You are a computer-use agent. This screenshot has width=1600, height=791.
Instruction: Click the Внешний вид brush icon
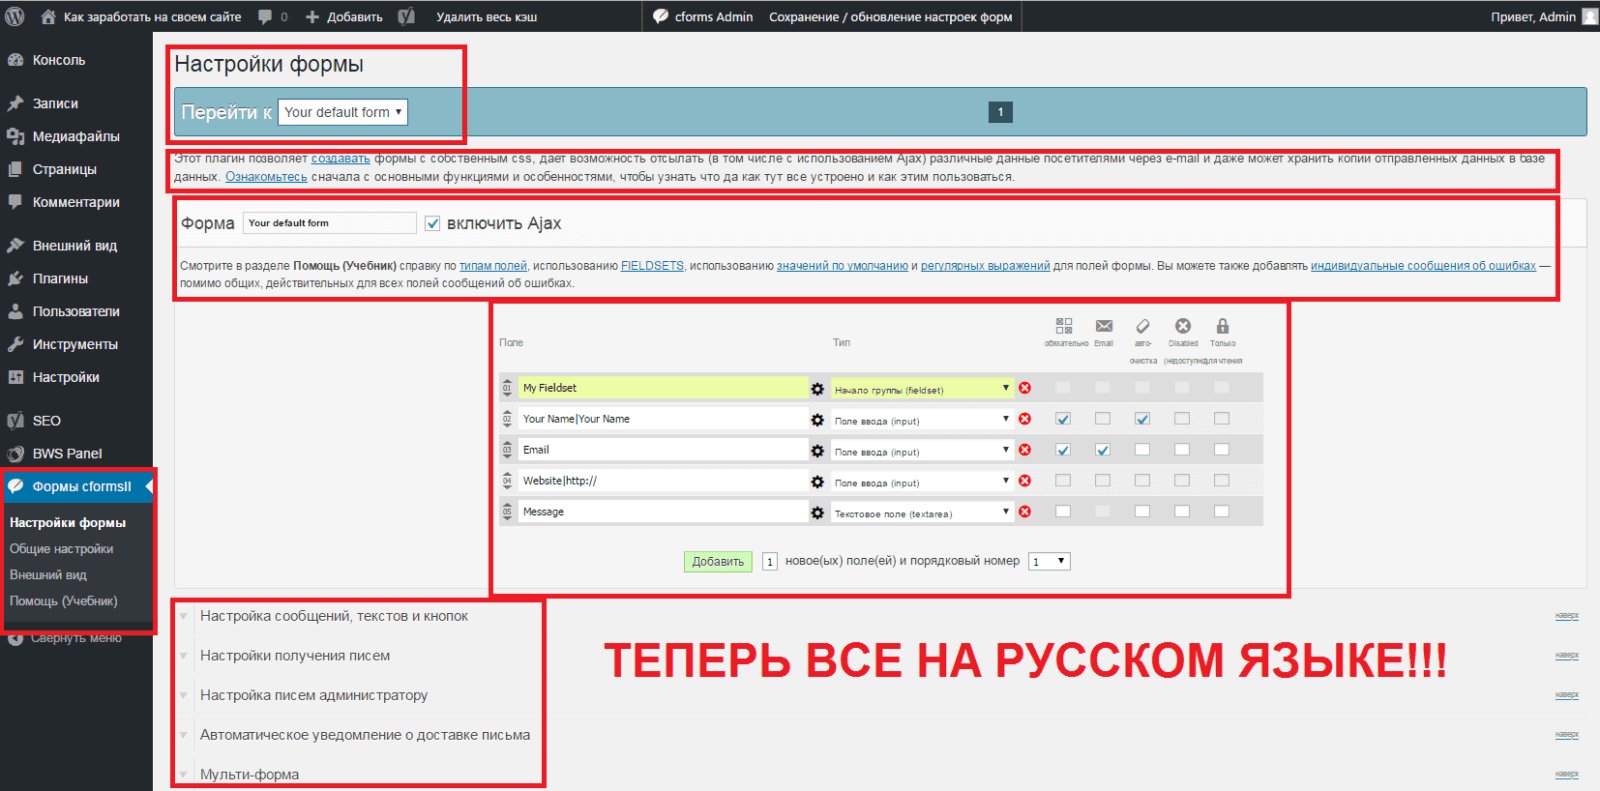16,245
